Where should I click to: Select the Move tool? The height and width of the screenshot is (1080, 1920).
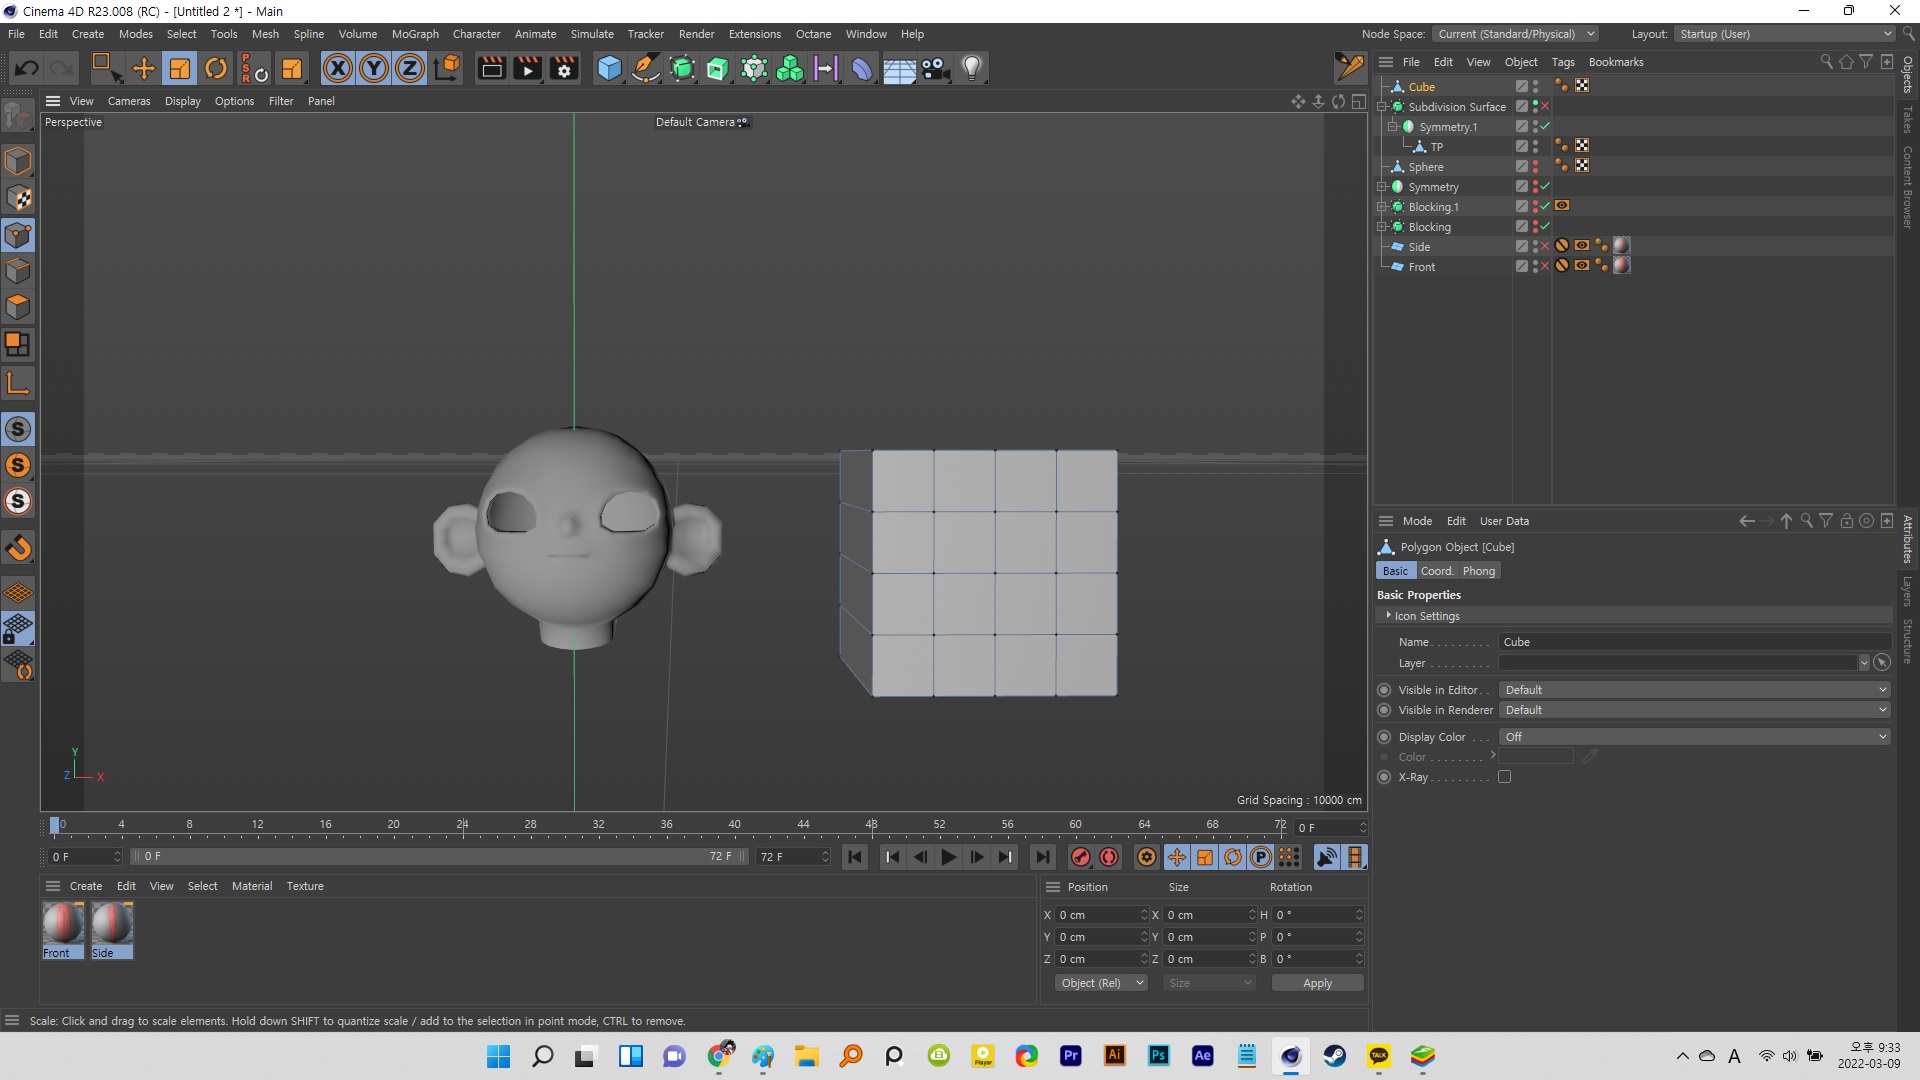tap(144, 68)
